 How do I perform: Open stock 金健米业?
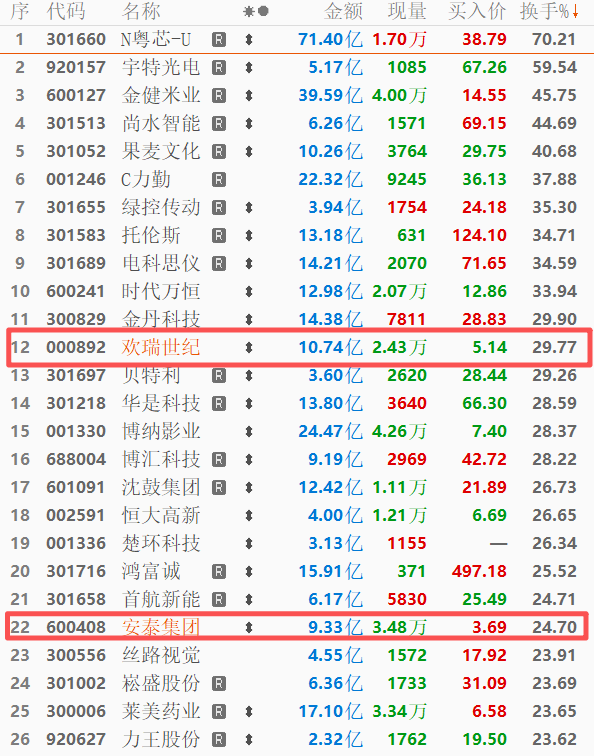[x=161, y=95]
